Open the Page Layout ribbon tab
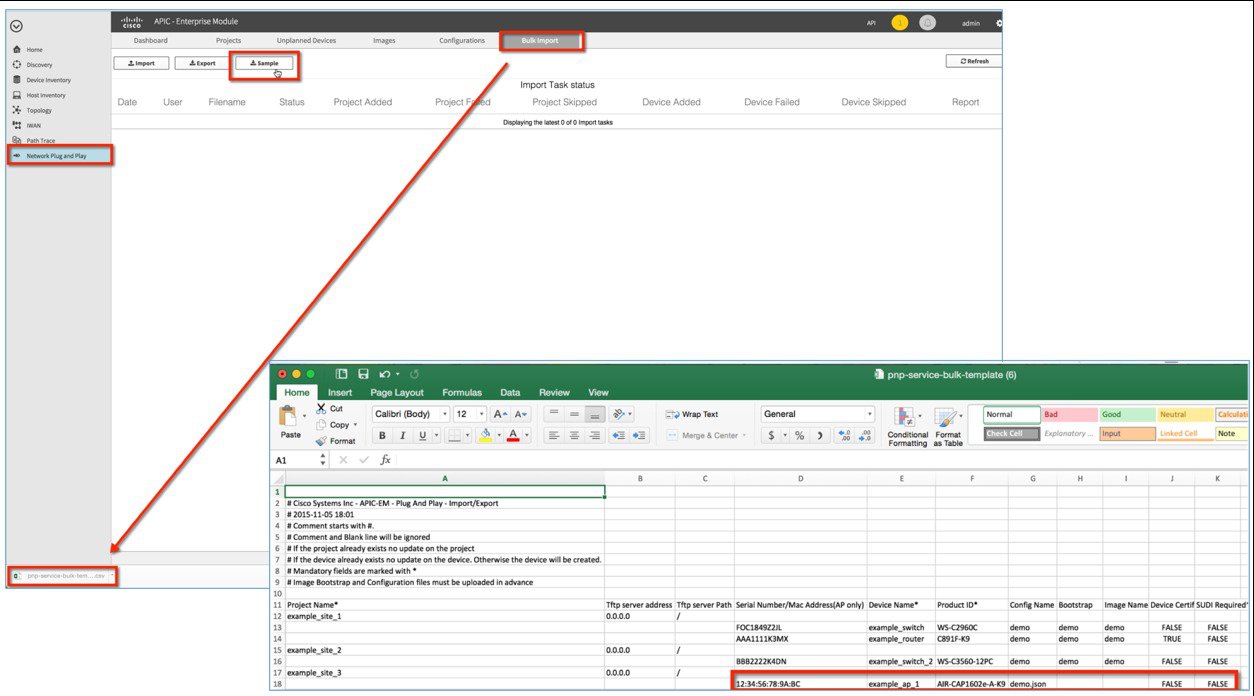Image resolution: width=1254 pixels, height=696 pixels. click(397, 393)
